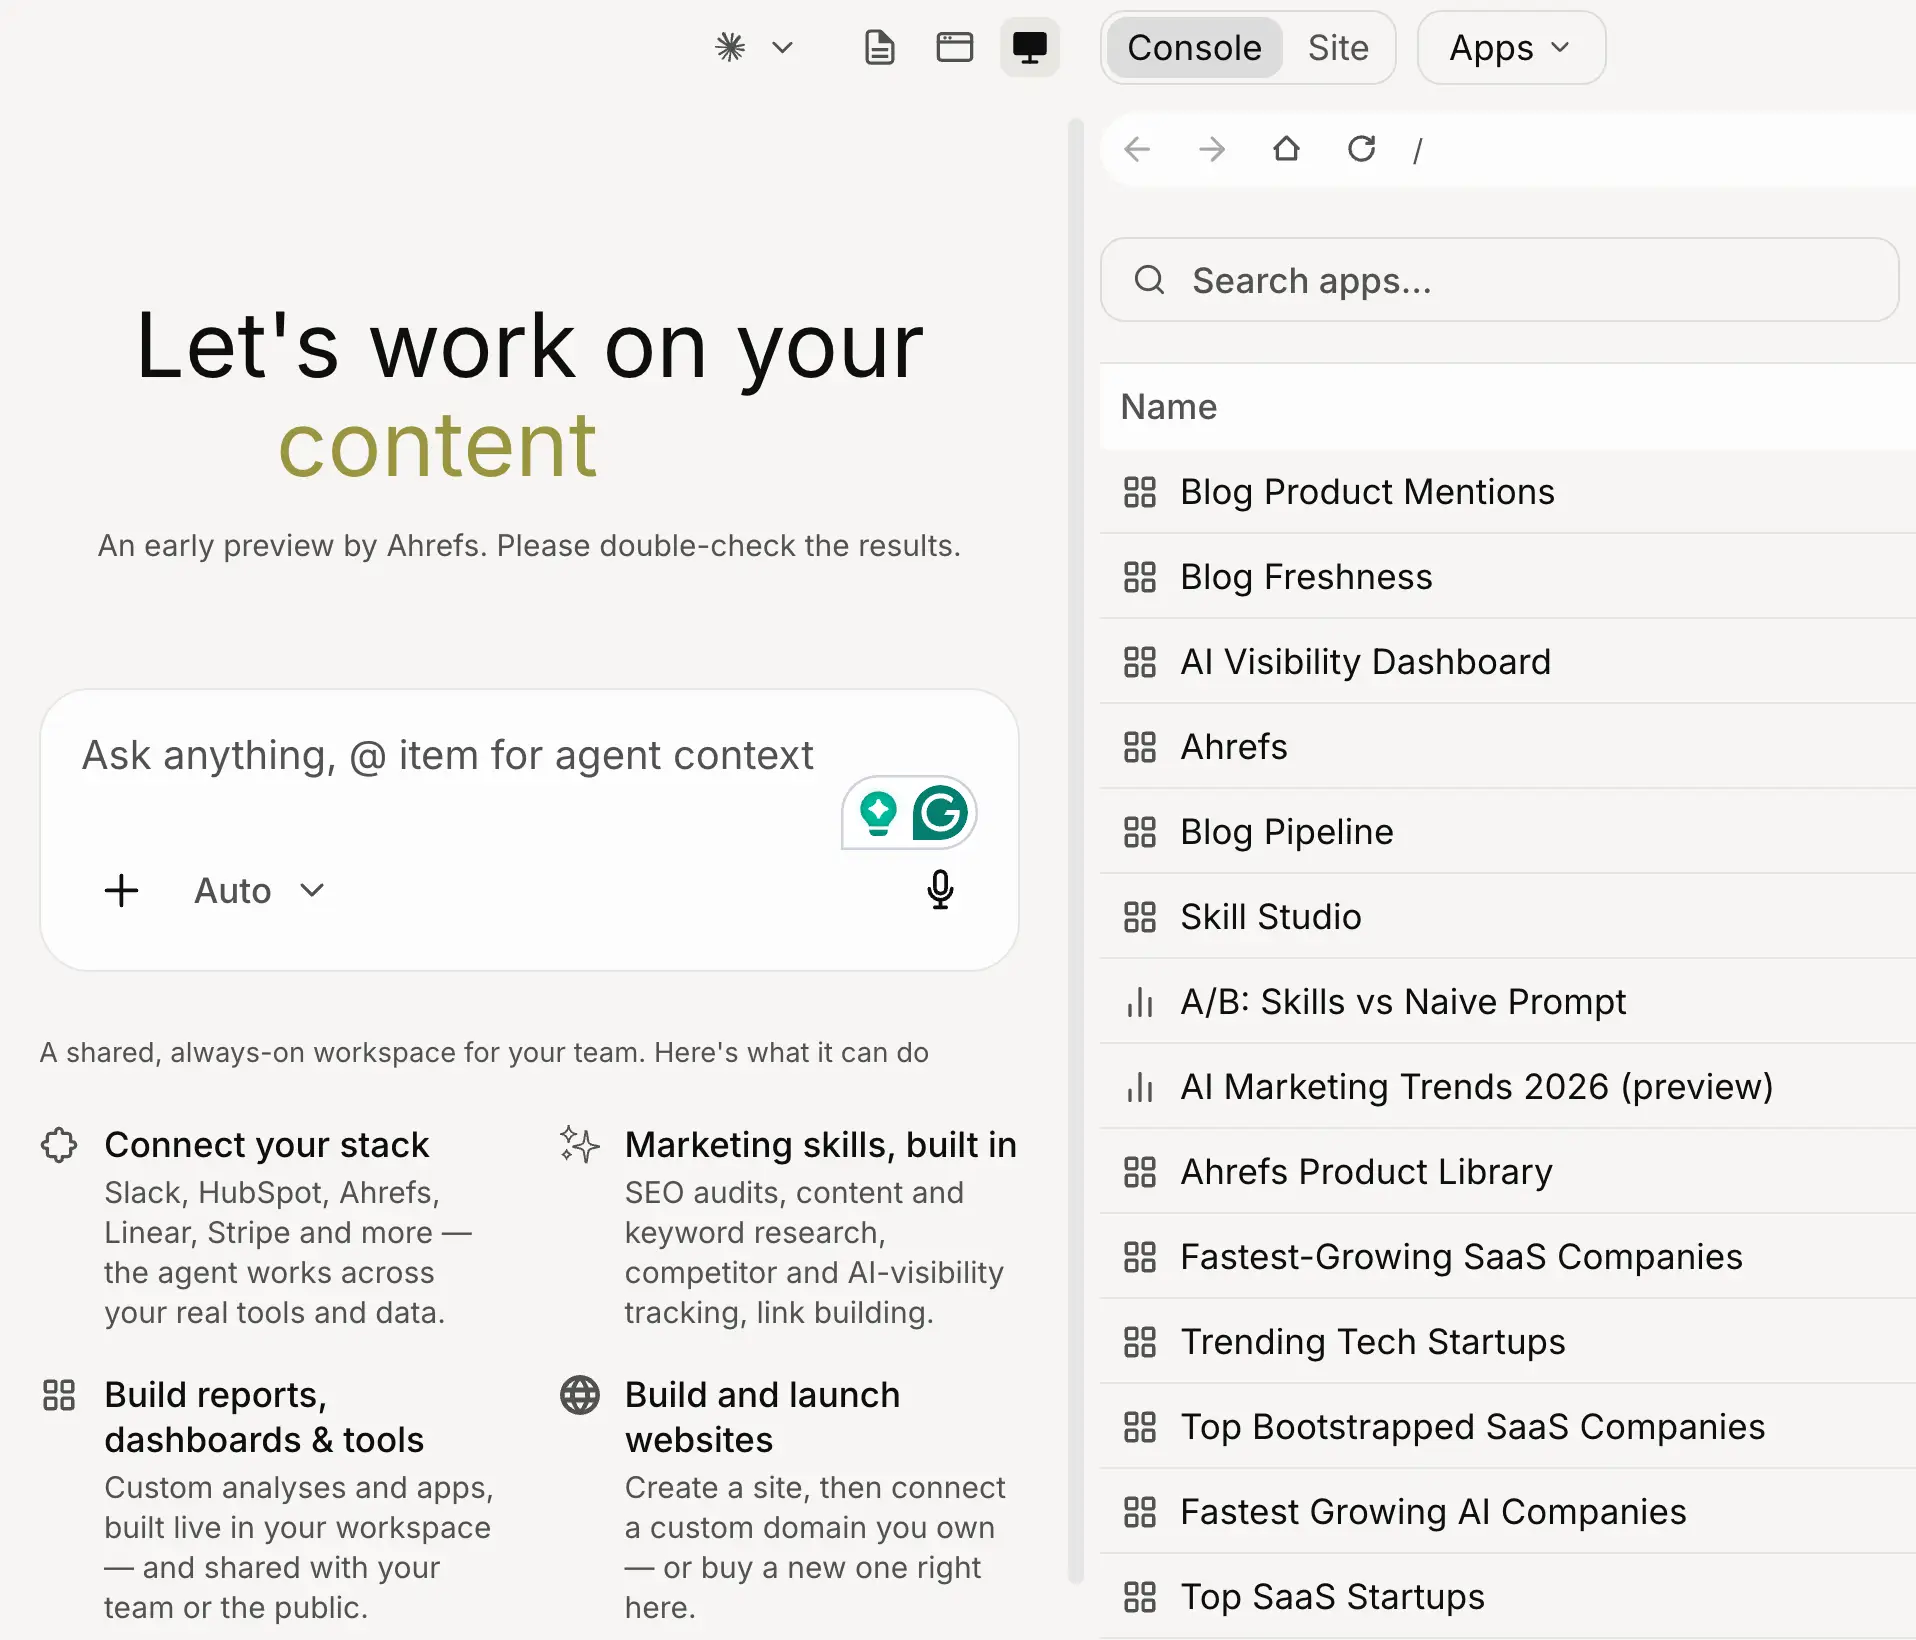This screenshot has width=1916, height=1640.
Task: Click the grid icon beside Ahrefs row
Action: click(x=1139, y=747)
